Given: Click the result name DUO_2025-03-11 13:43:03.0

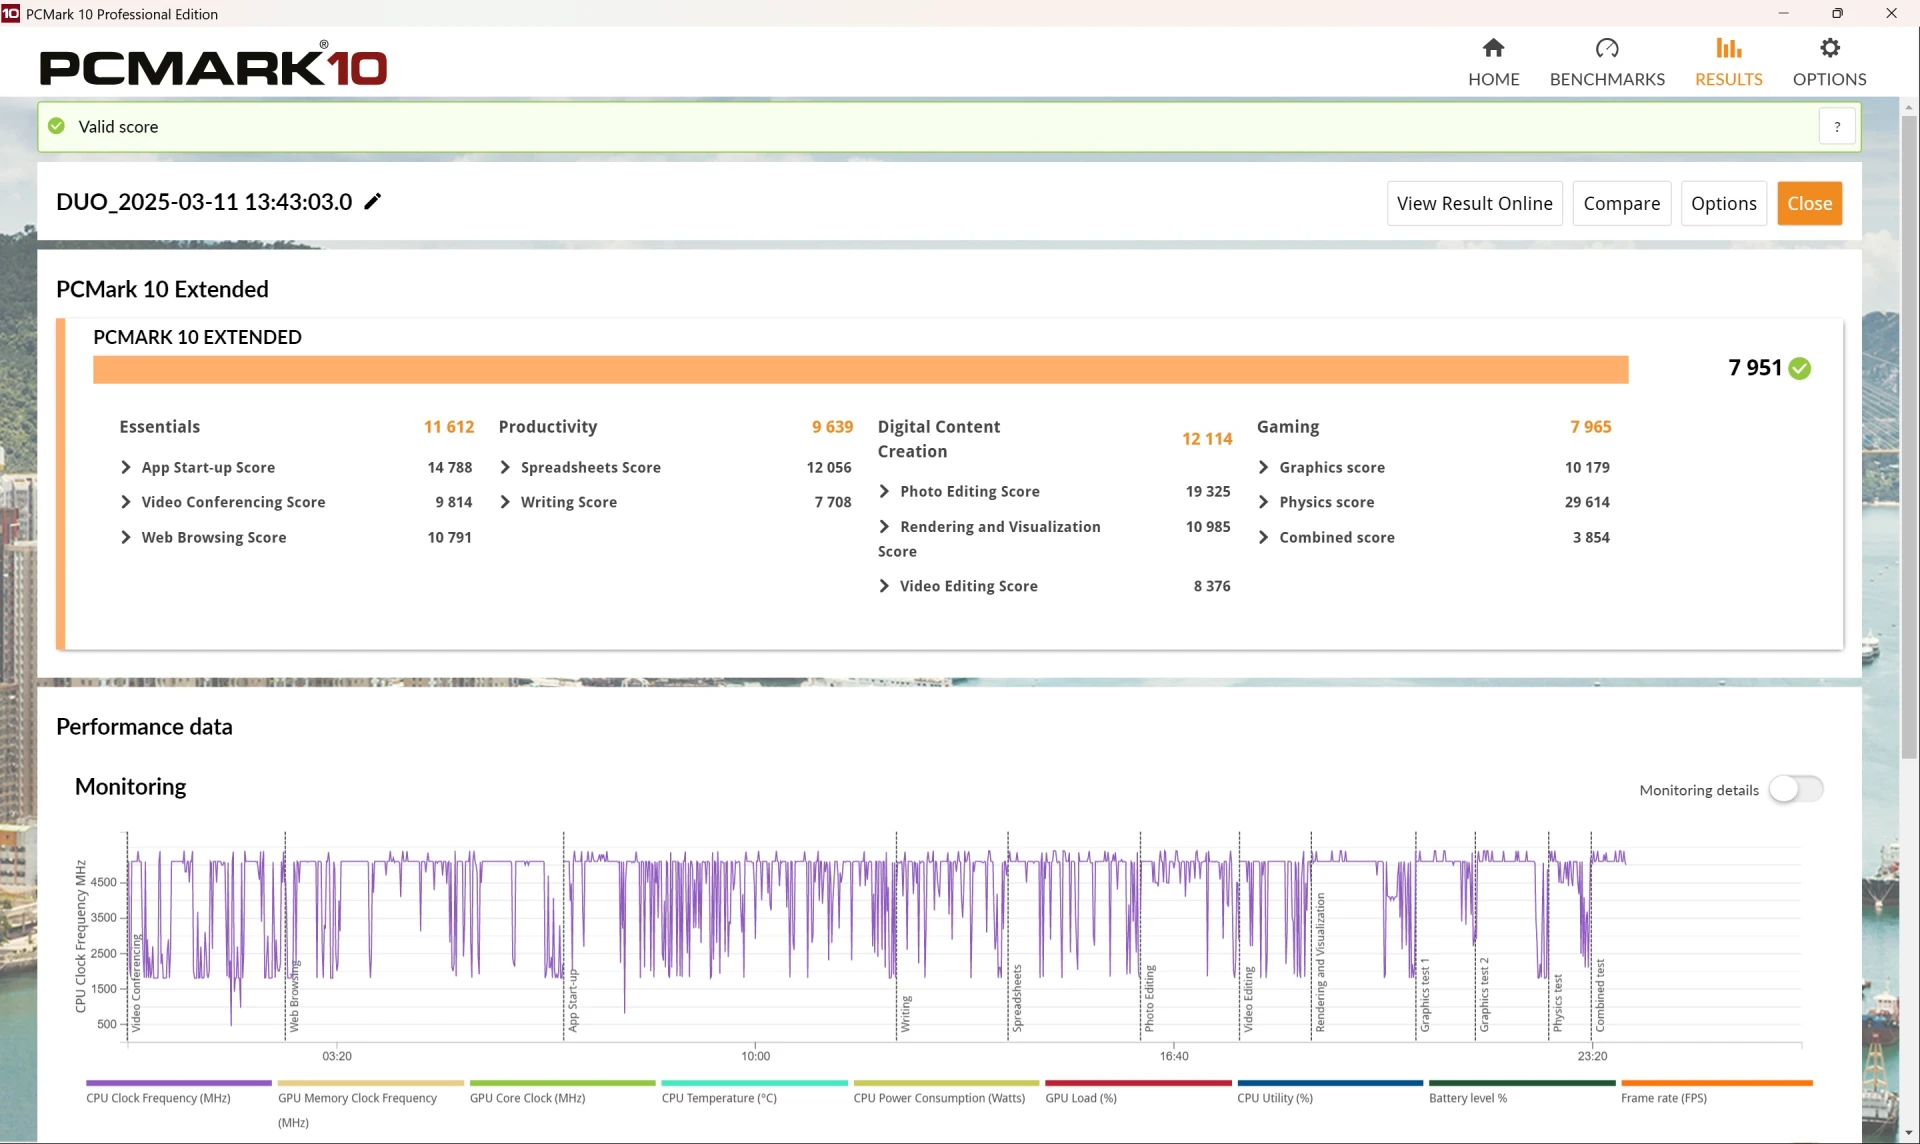Looking at the screenshot, I should (204, 201).
